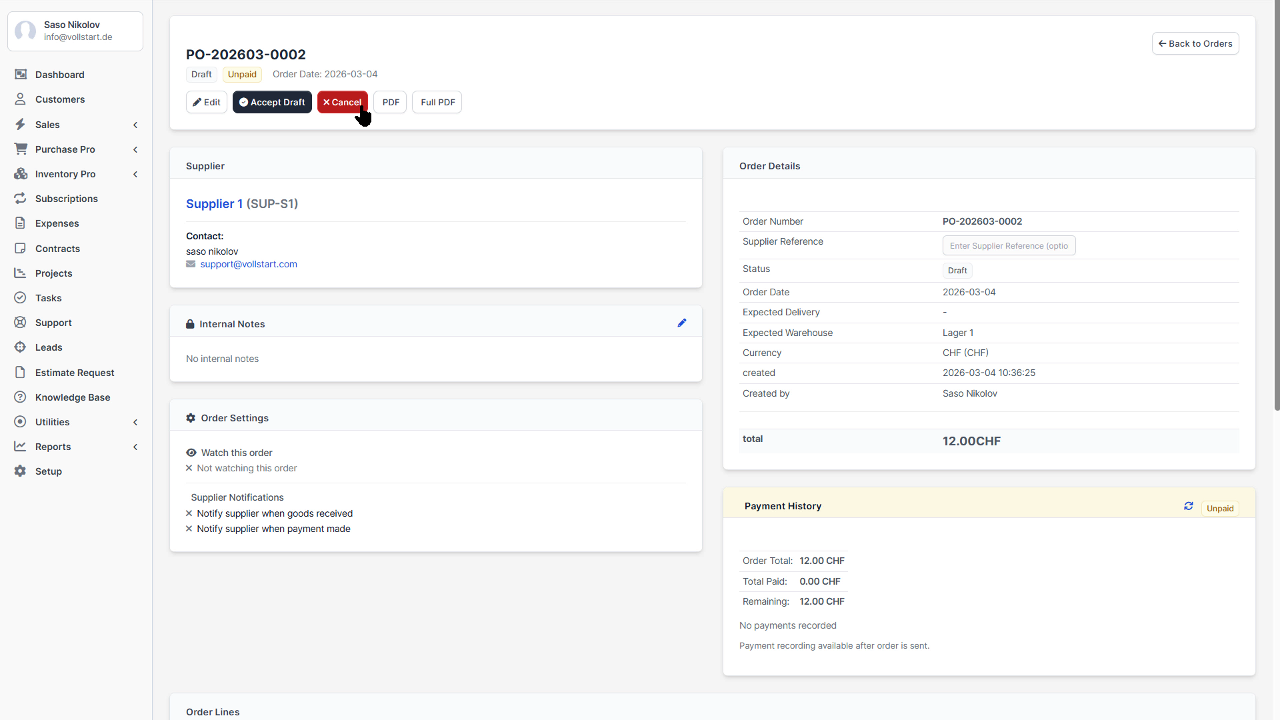Click the Subscriptions refresh icon
Screen dimensions: 1280x720
20,199
